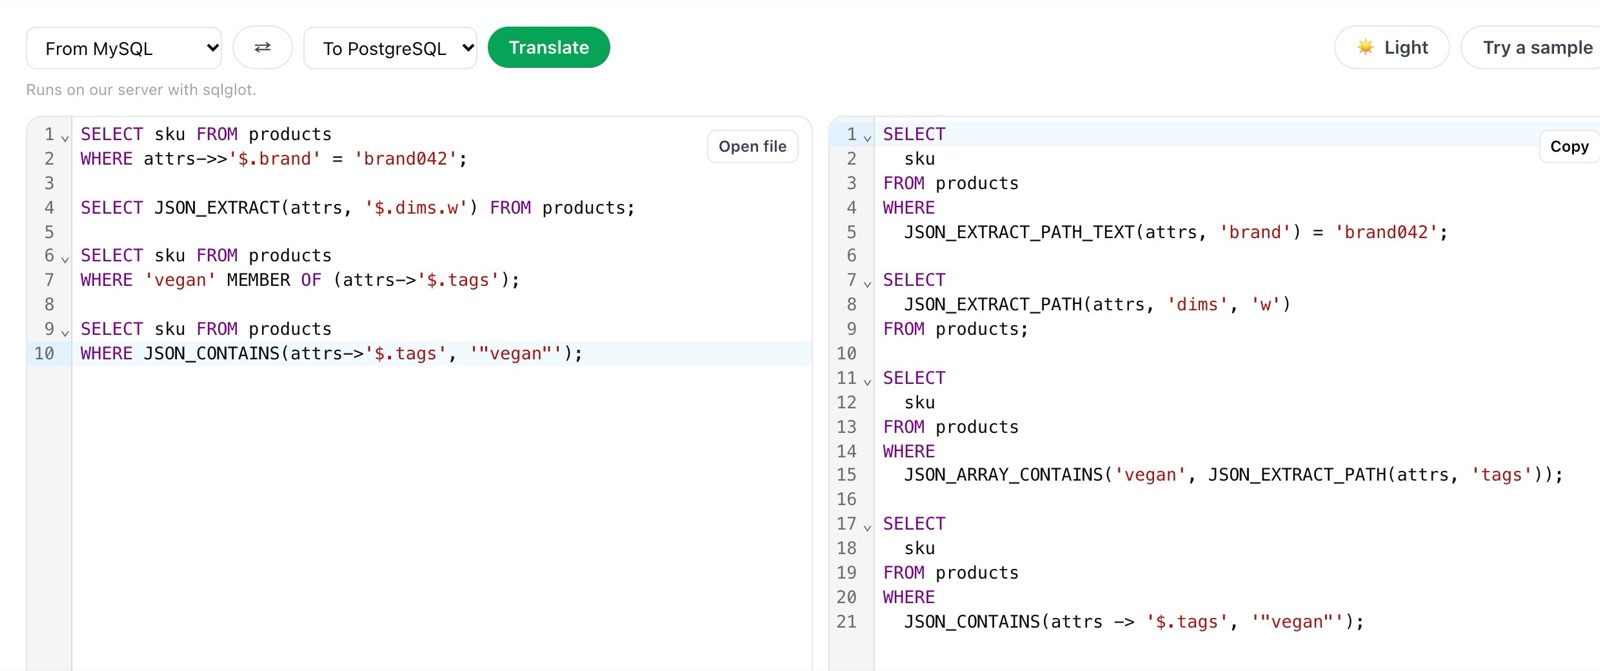Collapse fold arrow at input line 1
The image size is (1600, 671).
(65, 137)
